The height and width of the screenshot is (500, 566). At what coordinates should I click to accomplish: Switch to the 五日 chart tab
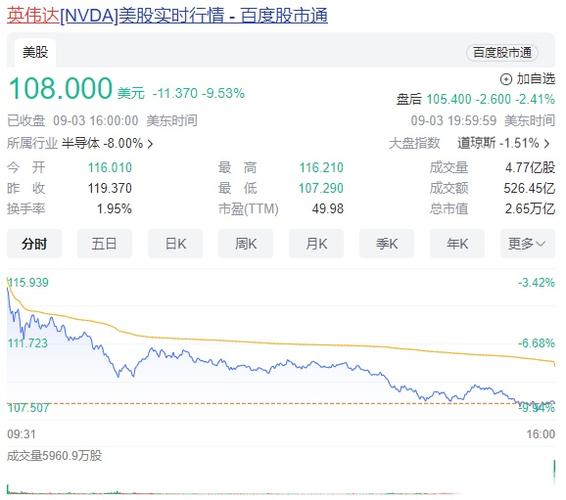click(x=104, y=244)
